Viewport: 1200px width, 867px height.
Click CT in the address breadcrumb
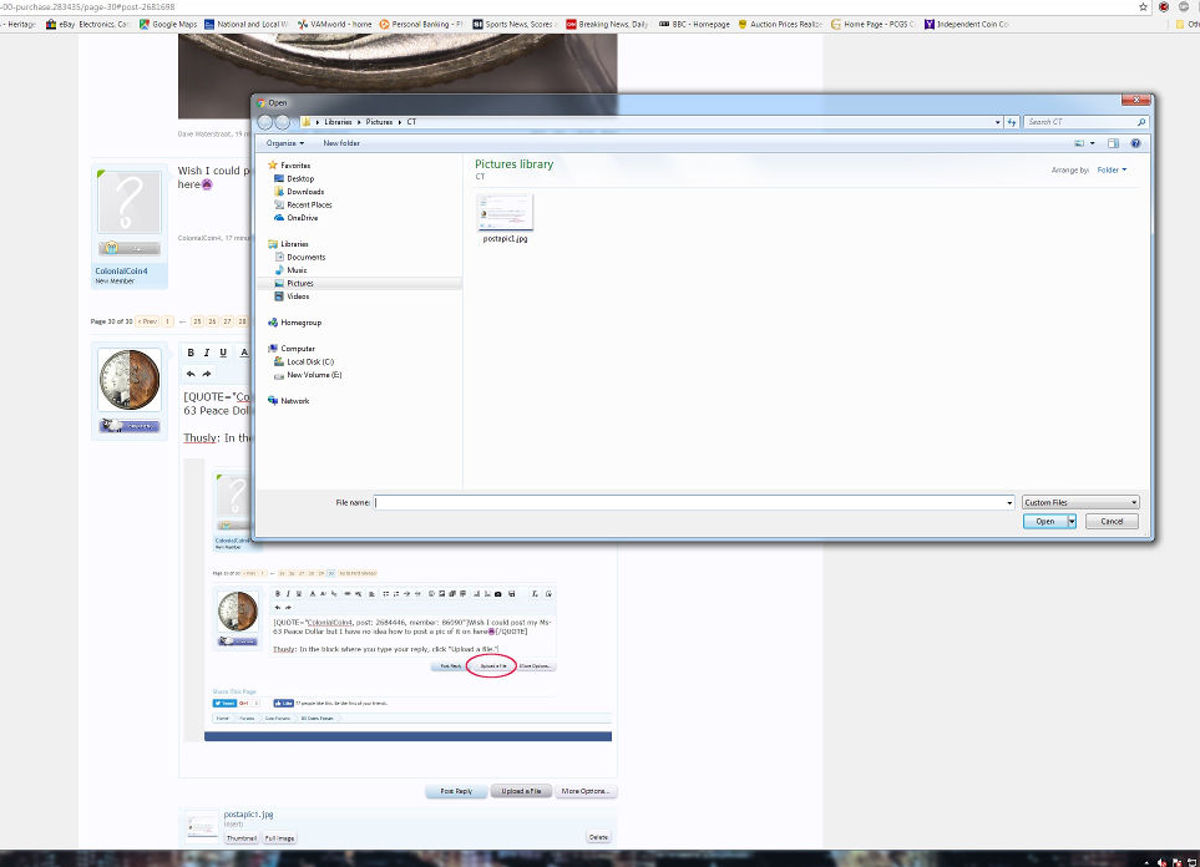click(411, 122)
